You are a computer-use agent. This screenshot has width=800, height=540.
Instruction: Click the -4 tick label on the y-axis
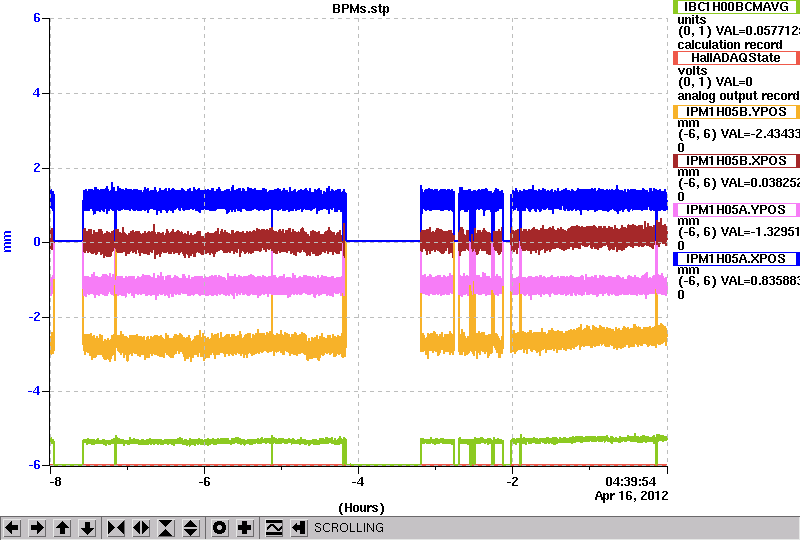tap(34, 391)
